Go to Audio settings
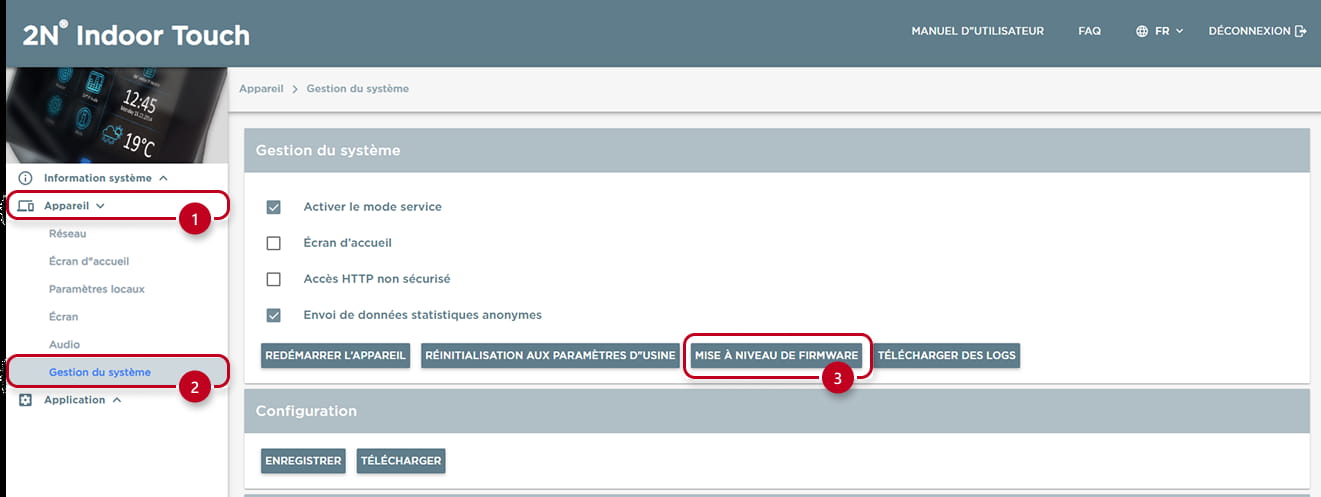The height and width of the screenshot is (497, 1321). [64, 344]
